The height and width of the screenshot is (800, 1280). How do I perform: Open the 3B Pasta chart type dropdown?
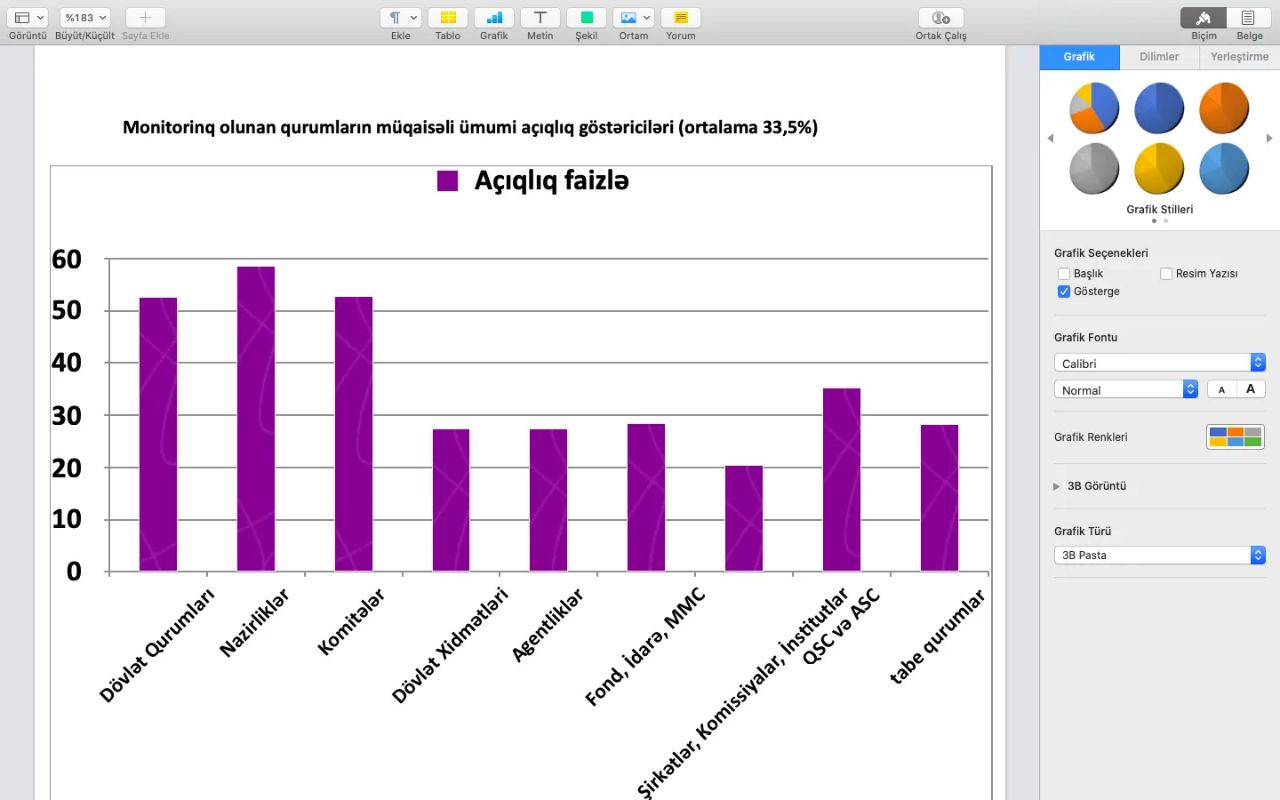coord(1159,555)
